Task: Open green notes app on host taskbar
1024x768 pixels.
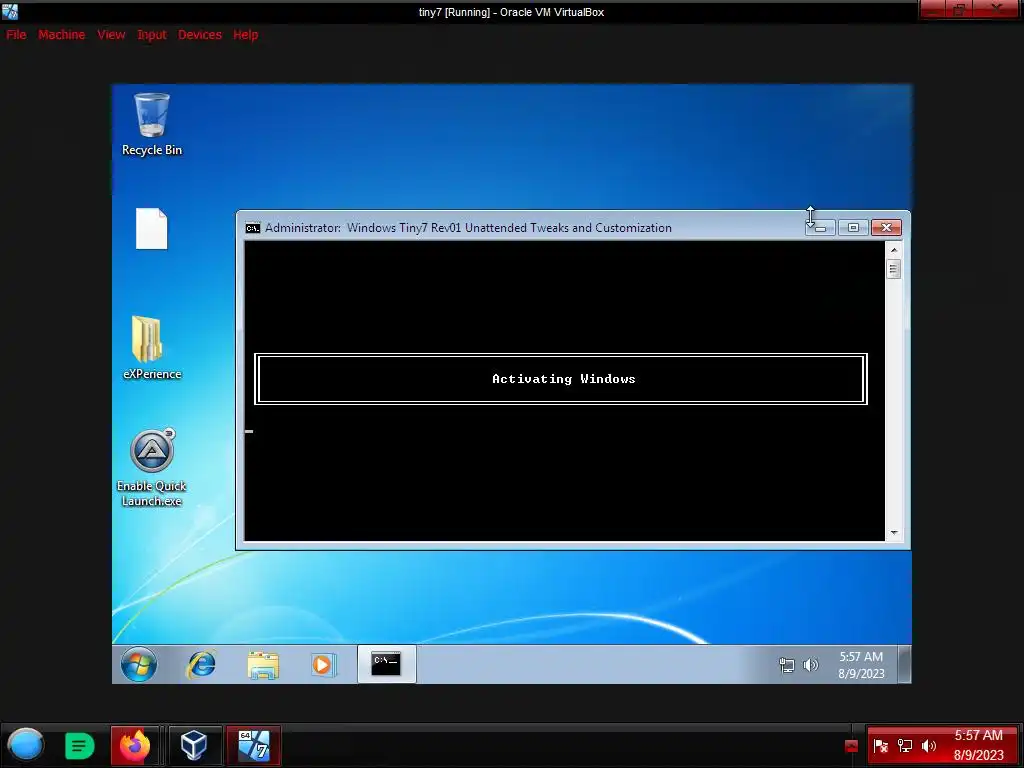Action: click(x=80, y=746)
